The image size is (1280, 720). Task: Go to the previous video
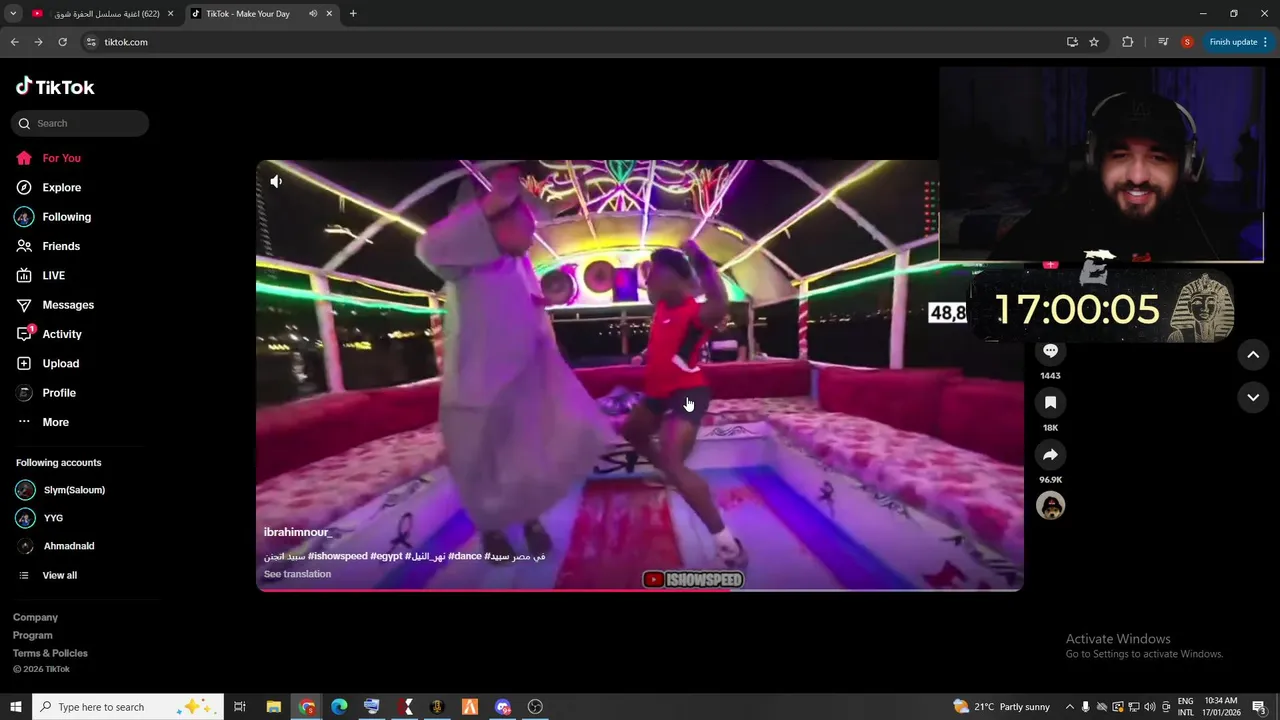1253,355
